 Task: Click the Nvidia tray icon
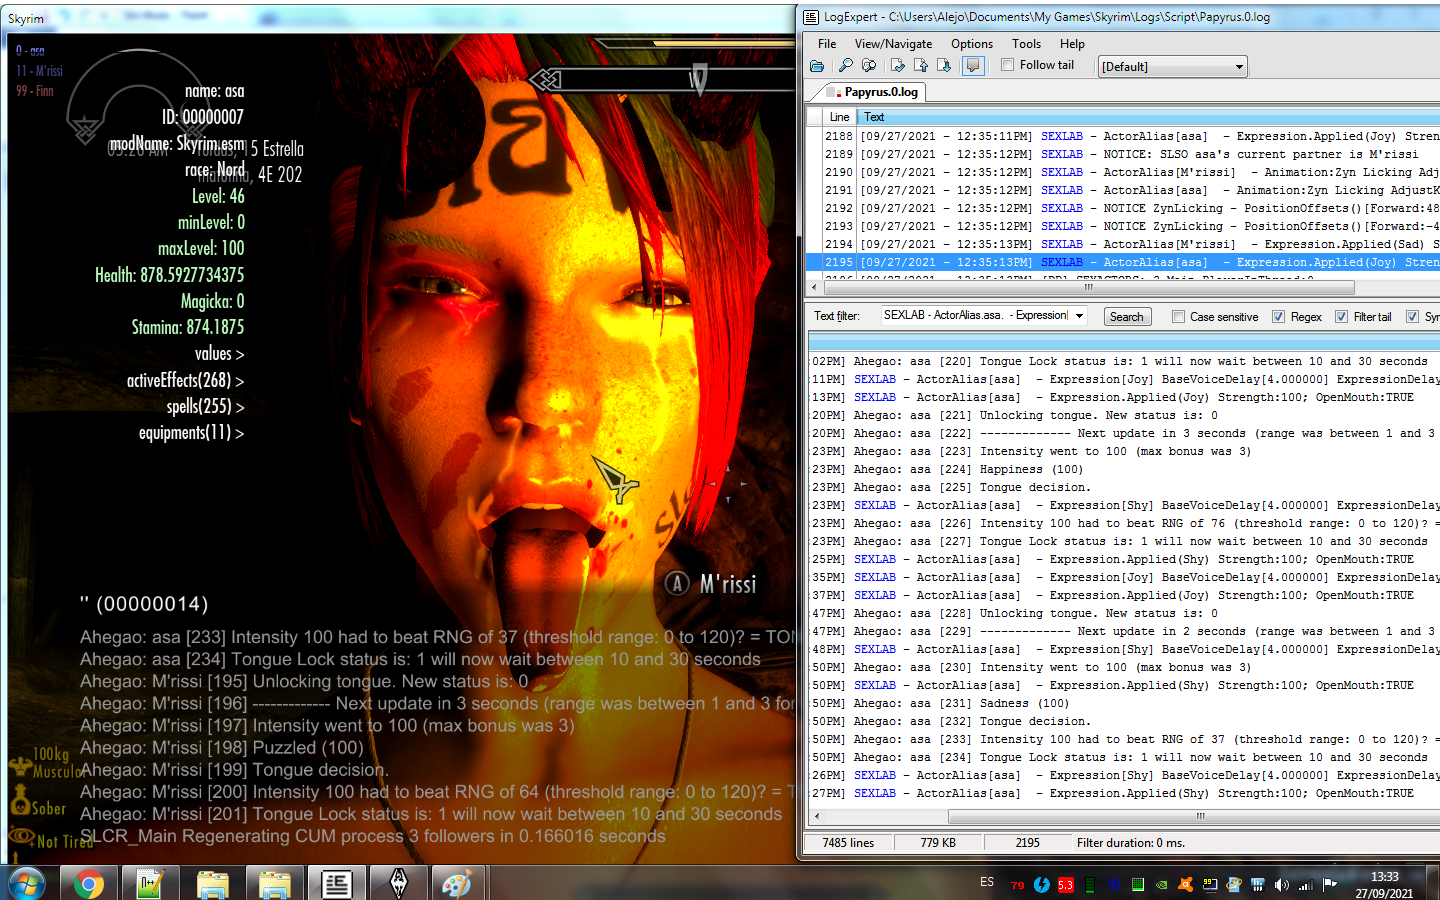1161,885
